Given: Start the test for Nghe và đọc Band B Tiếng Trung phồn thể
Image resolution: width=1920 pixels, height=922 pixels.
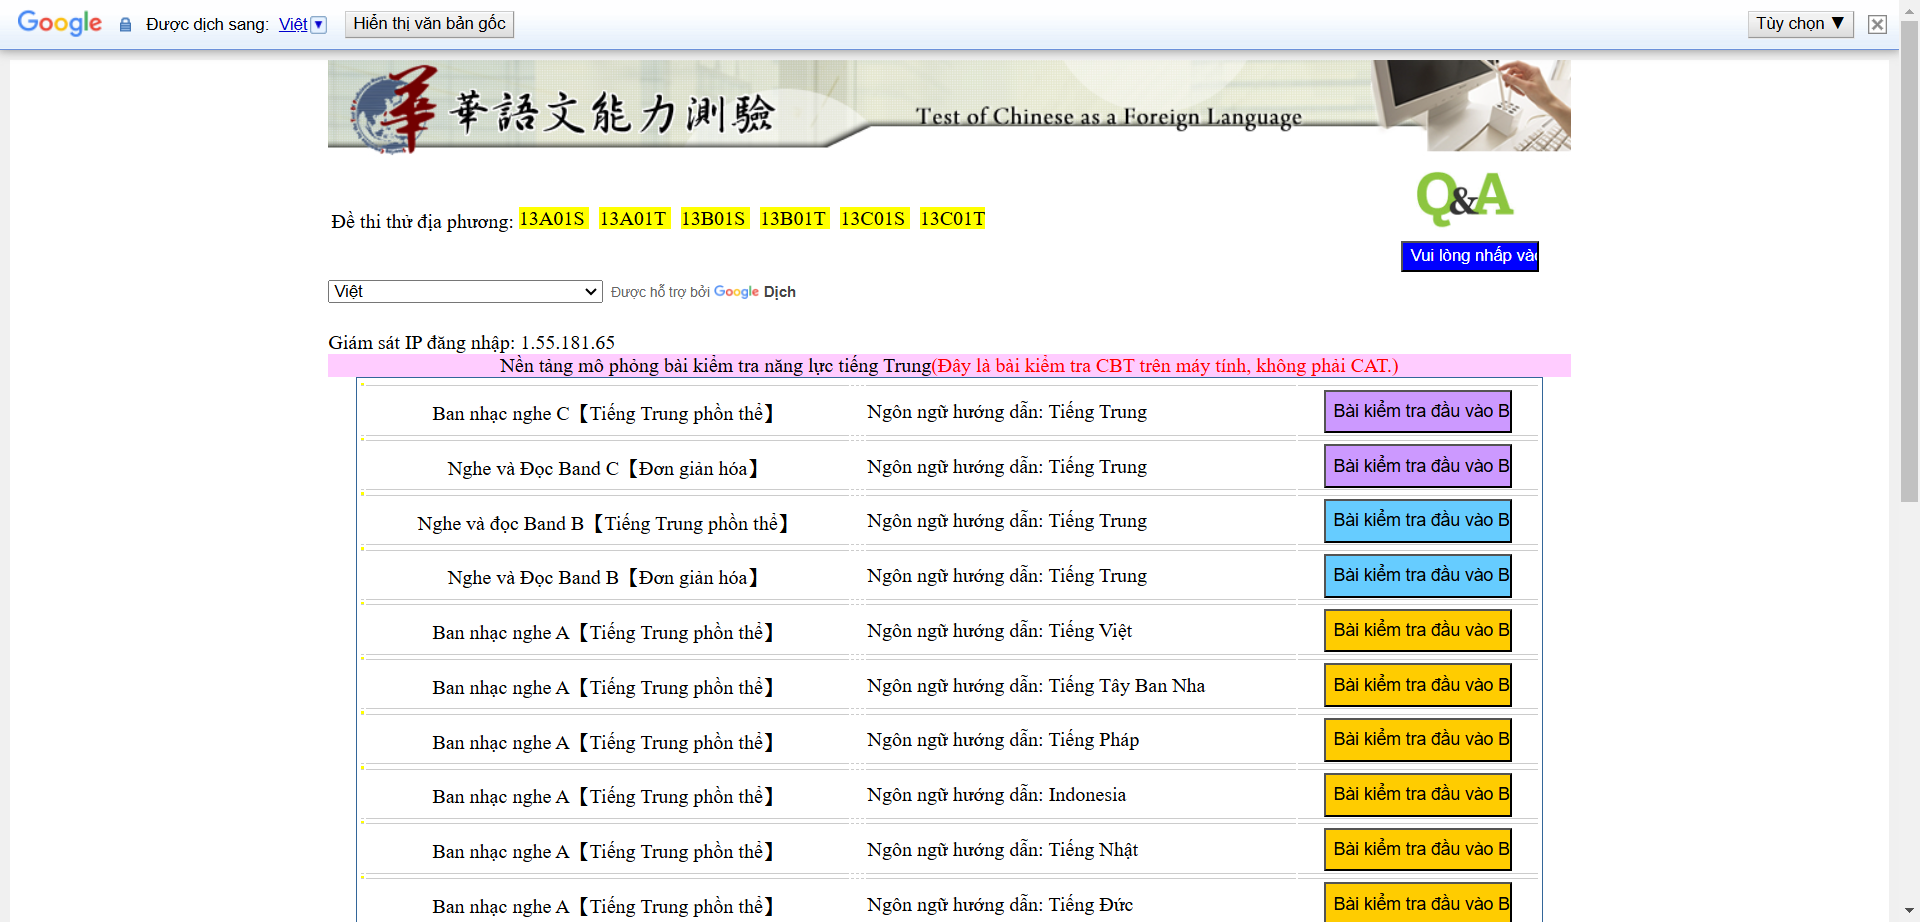Looking at the screenshot, I should click(x=1417, y=520).
